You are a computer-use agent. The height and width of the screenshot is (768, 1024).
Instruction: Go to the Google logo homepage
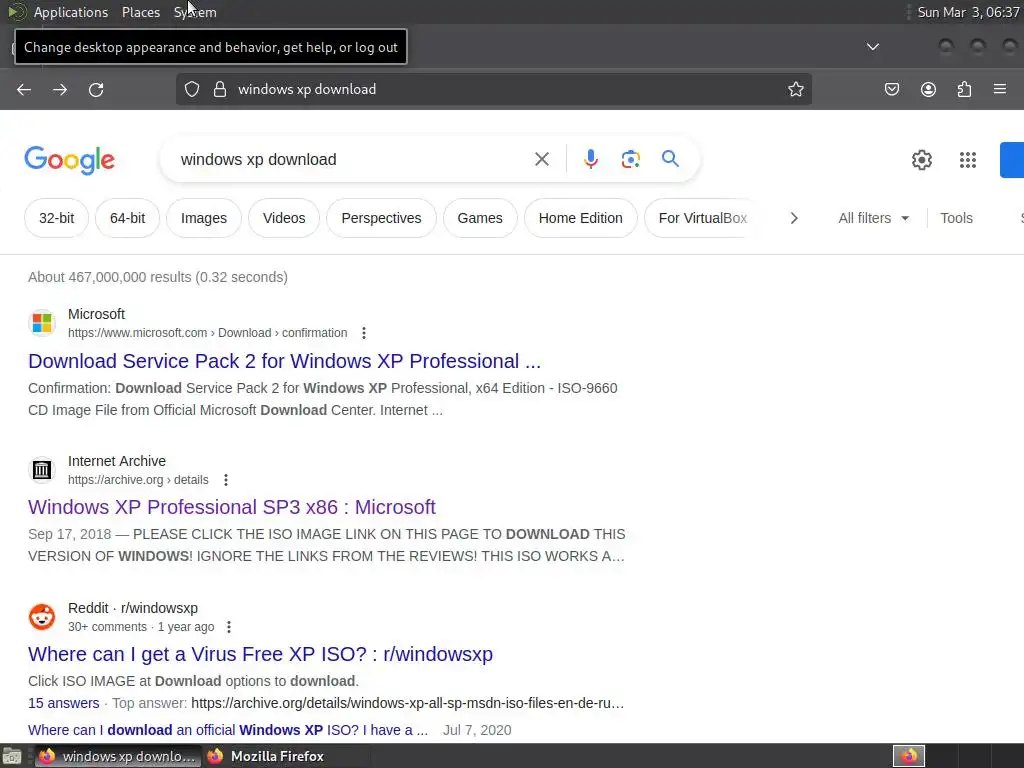[x=70, y=160]
